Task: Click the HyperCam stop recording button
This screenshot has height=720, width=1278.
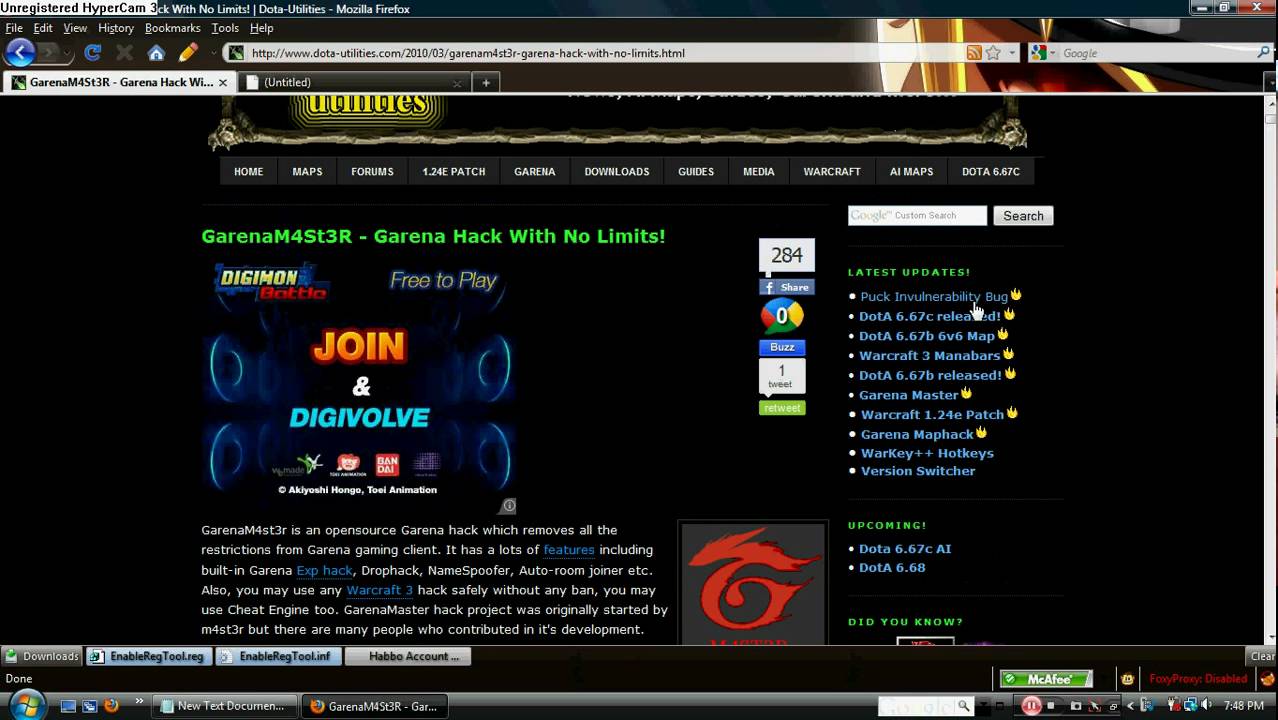Action: click(x=1051, y=706)
